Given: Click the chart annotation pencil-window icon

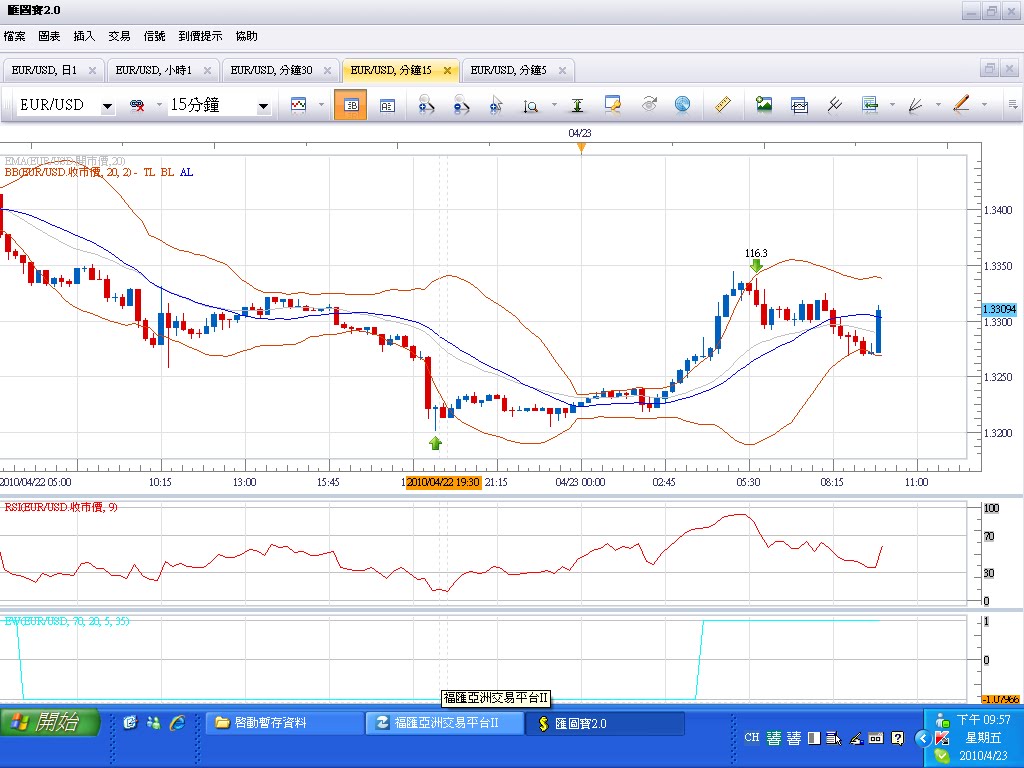Looking at the screenshot, I should pos(613,104).
